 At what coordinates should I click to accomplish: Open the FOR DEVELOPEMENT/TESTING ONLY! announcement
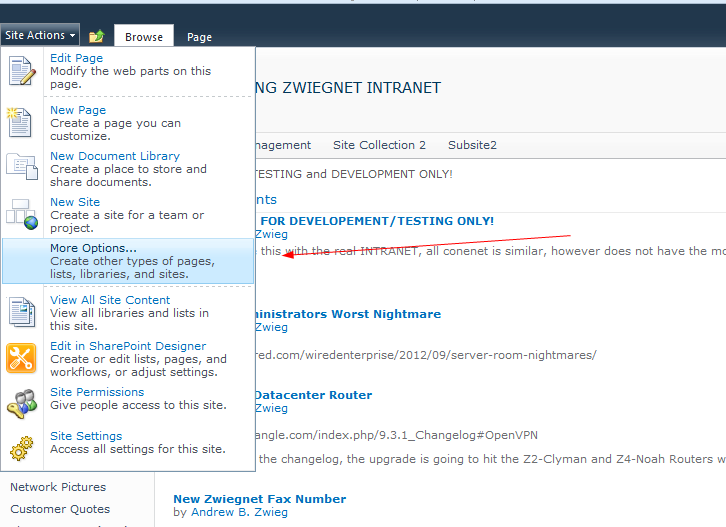click(377, 221)
